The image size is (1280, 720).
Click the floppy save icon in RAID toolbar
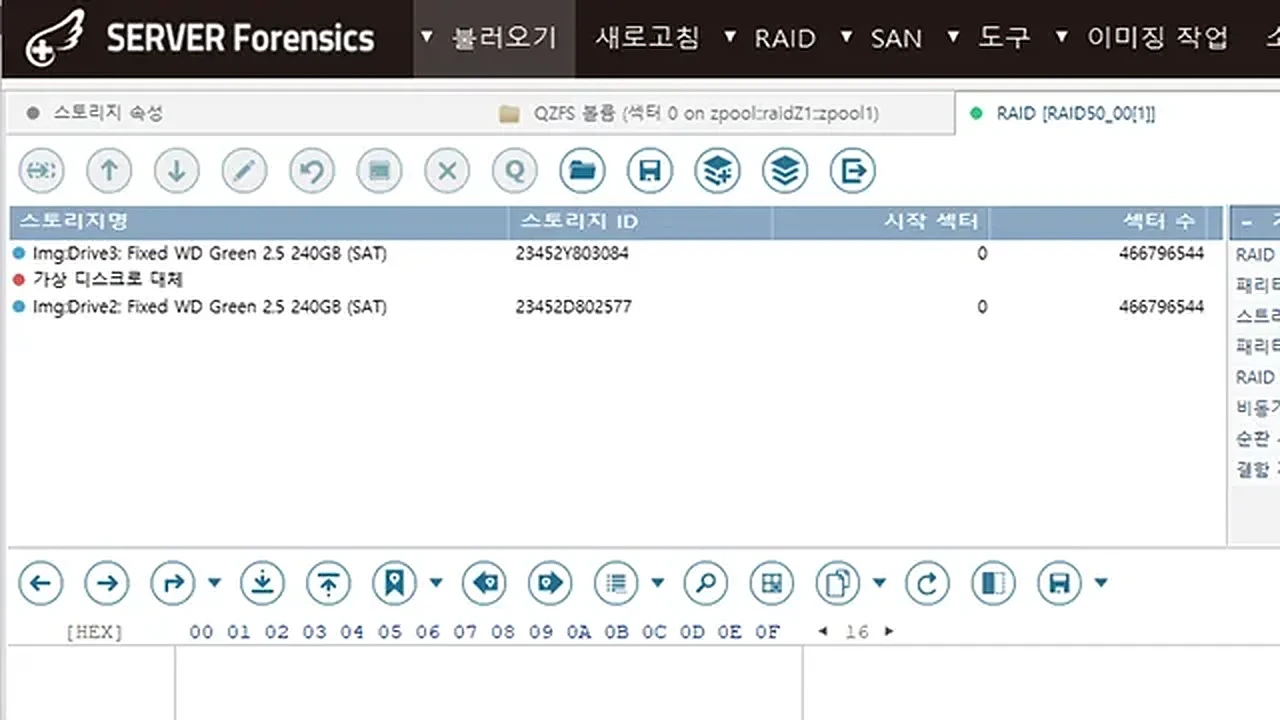[x=650, y=171]
